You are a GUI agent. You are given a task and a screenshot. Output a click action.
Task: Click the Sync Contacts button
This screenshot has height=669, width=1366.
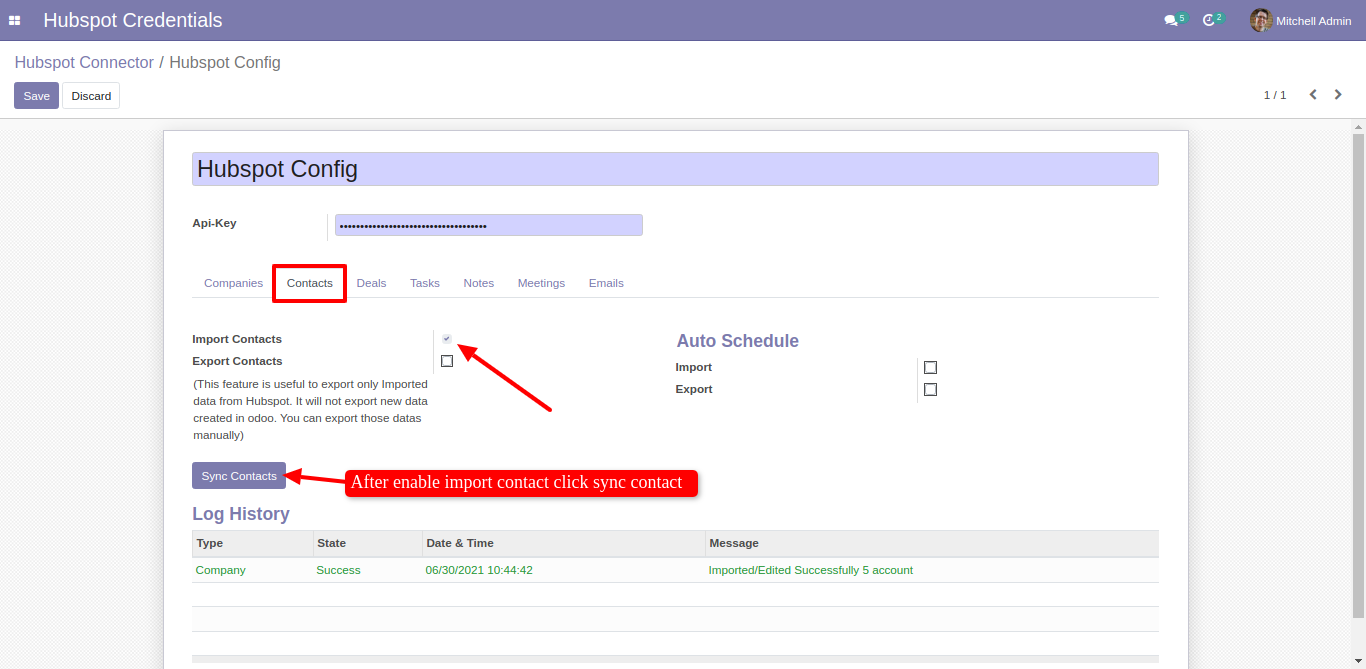[x=239, y=476]
